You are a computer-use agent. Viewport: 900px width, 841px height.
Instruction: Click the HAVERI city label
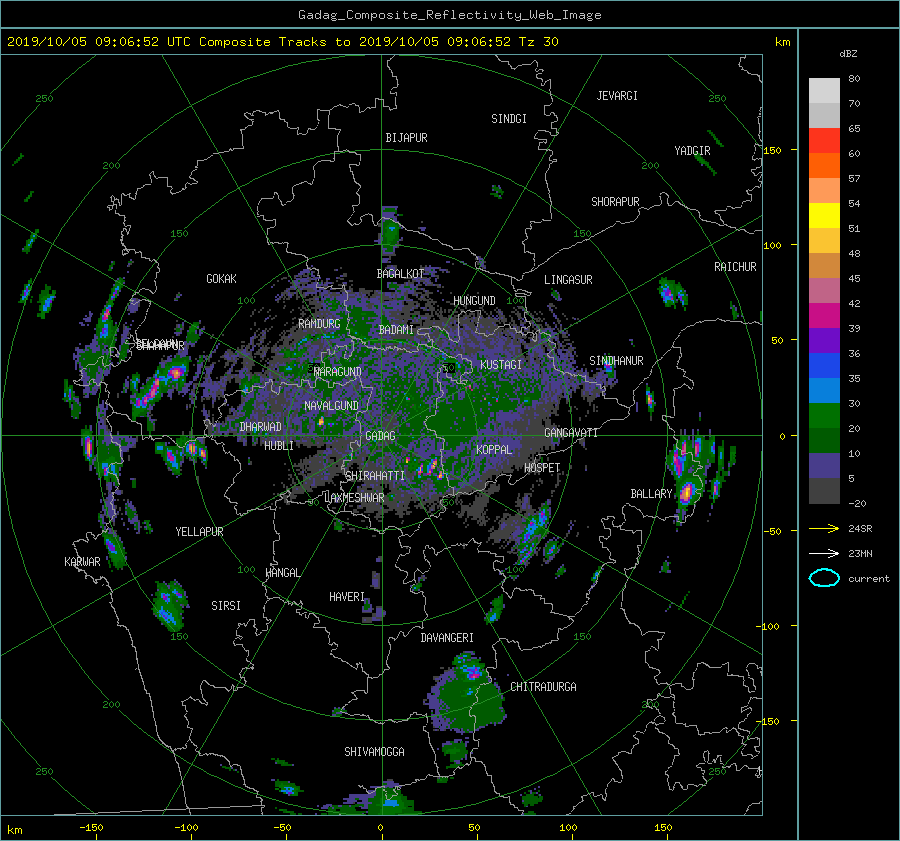347,598
